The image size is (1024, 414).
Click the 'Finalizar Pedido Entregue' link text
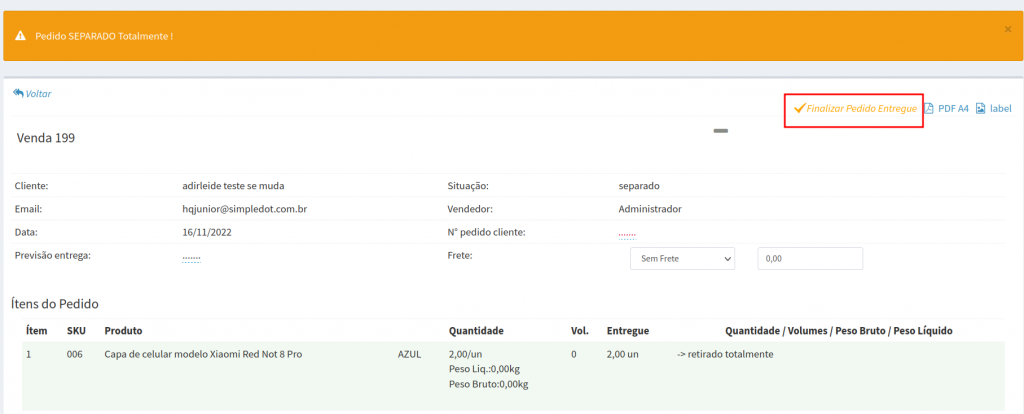(x=861, y=108)
